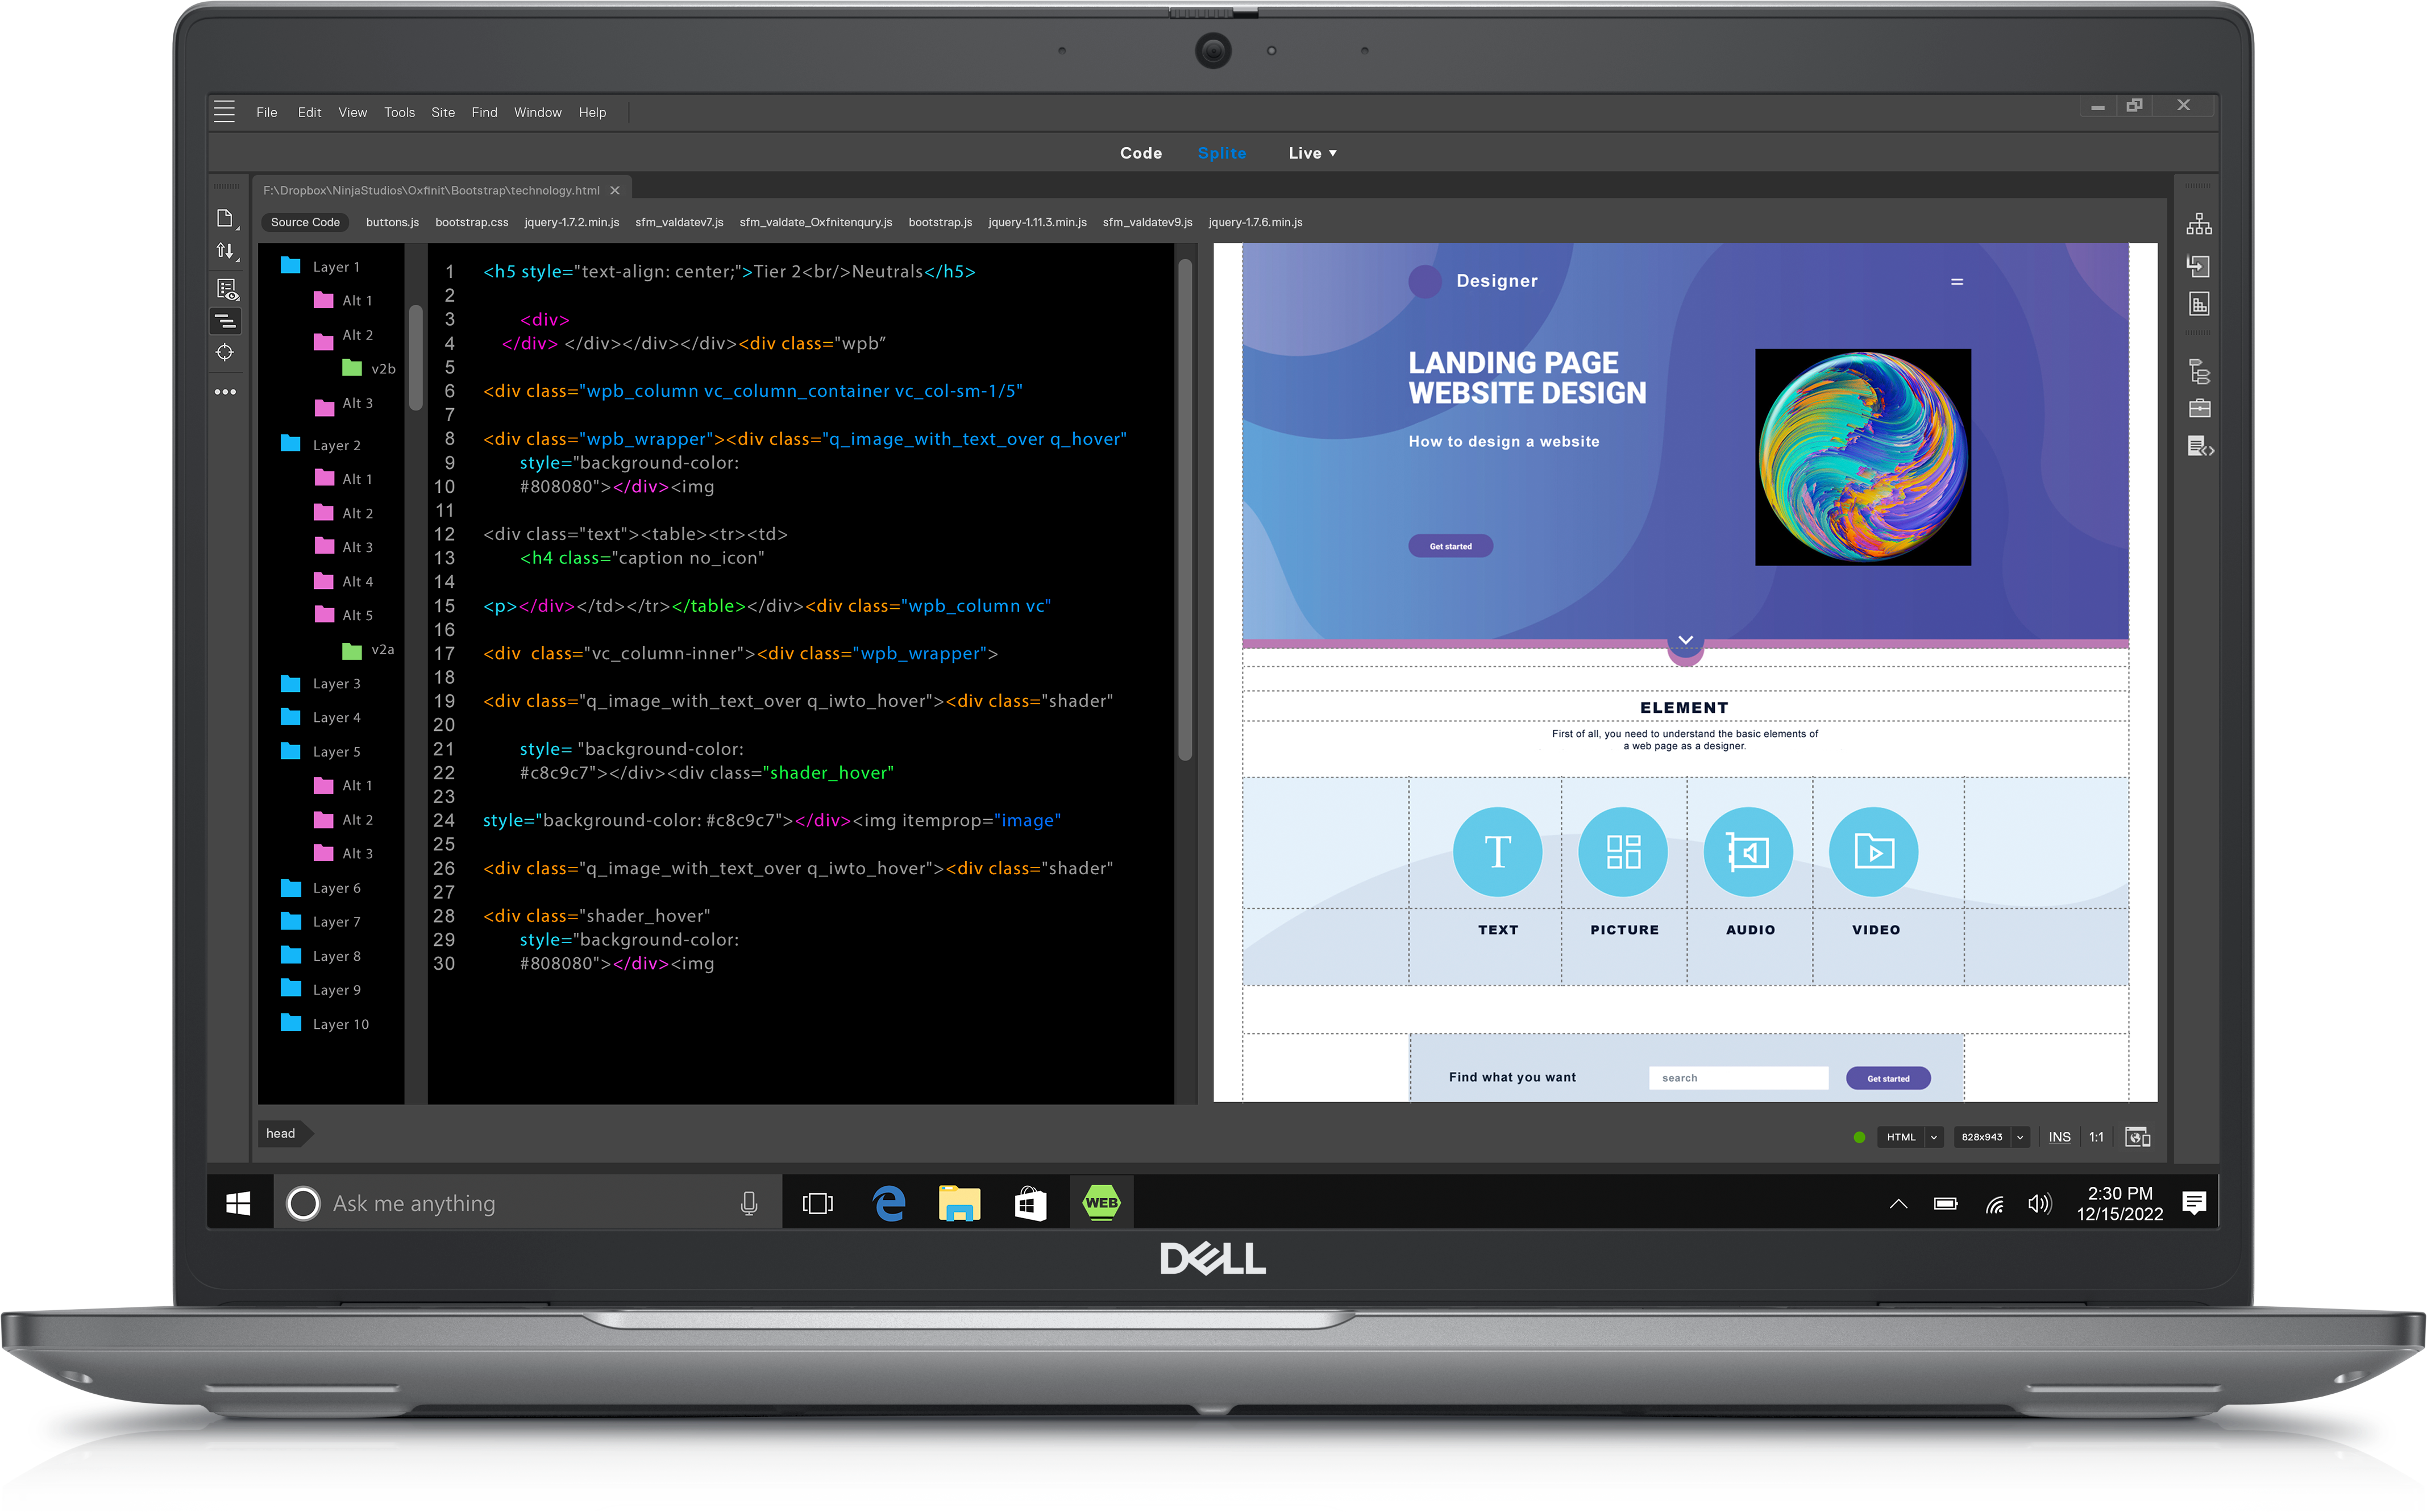Select the Source Code tab
Image resolution: width=2427 pixels, height=1512 pixels.
tap(305, 222)
